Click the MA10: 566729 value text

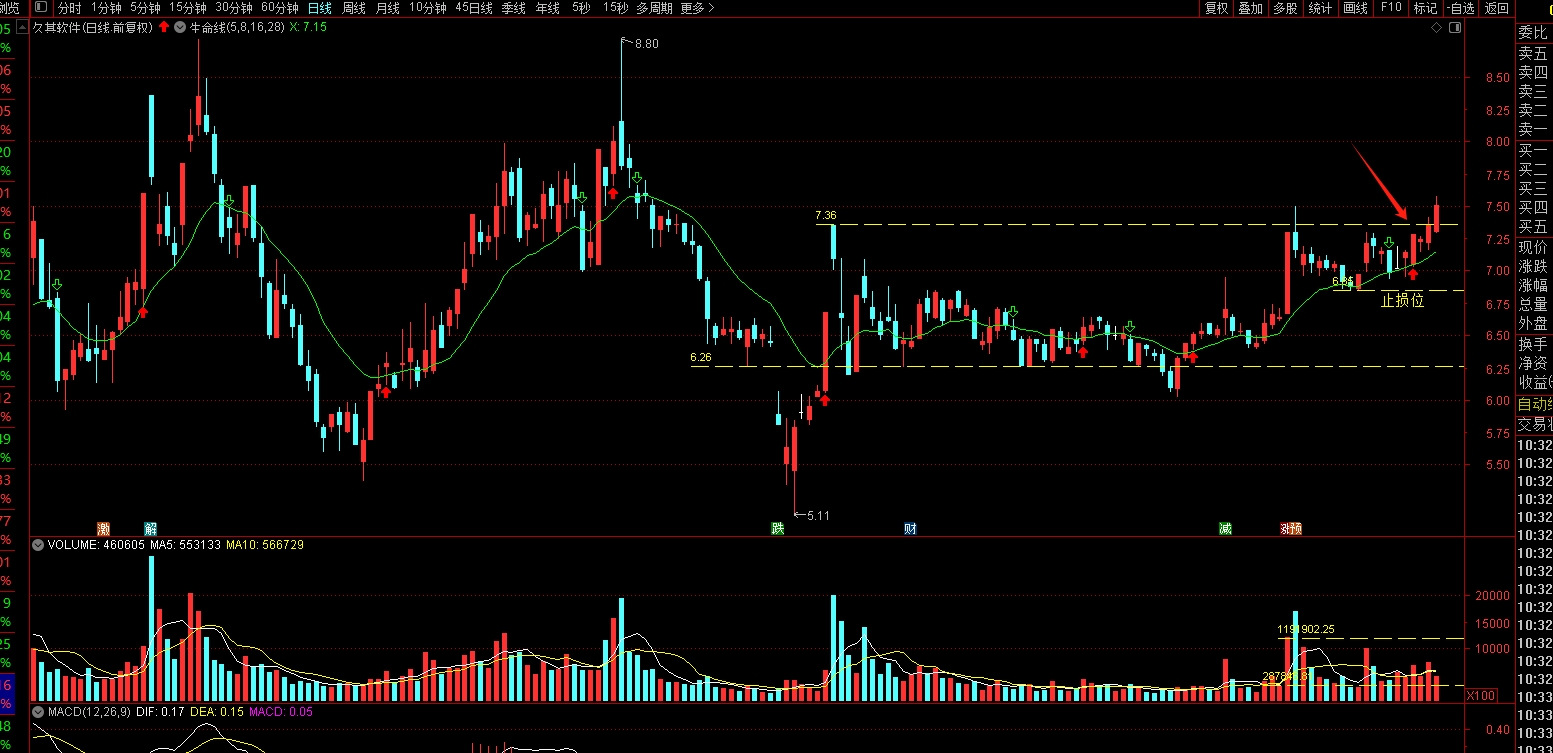265,545
